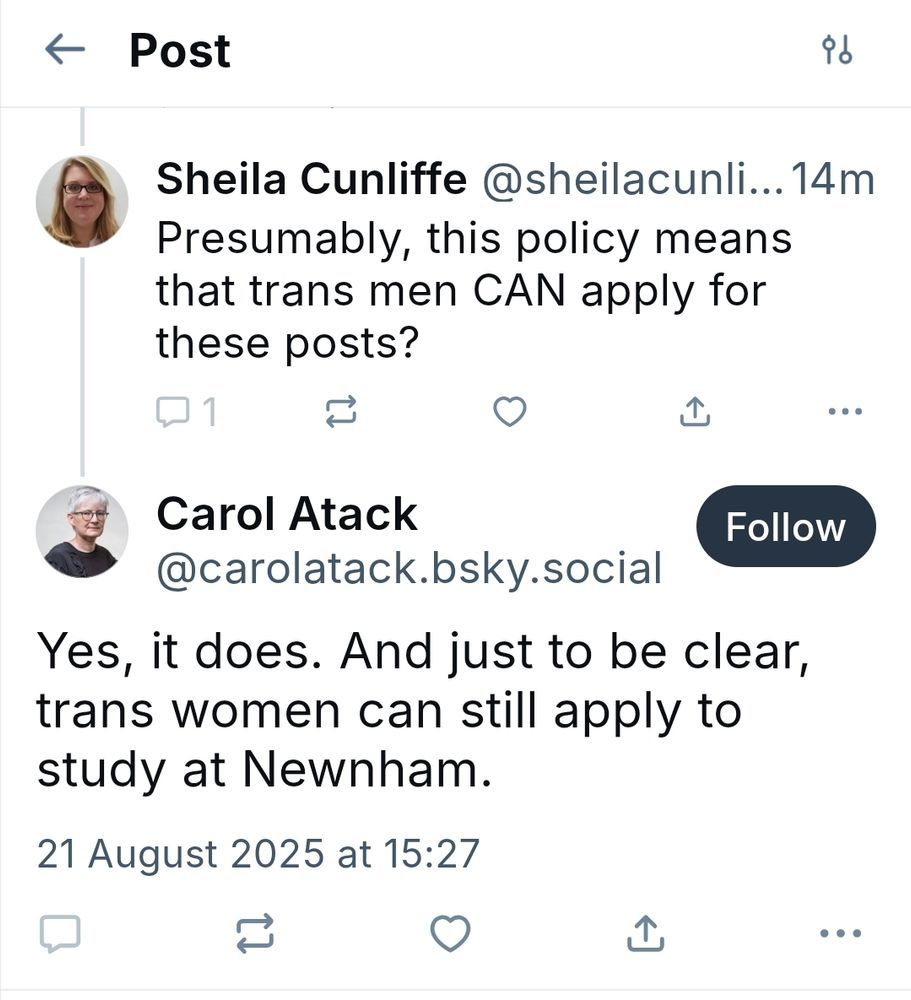The image size is (911, 1000).
Task: Like Carol Atack's post
Action: click(x=450, y=934)
